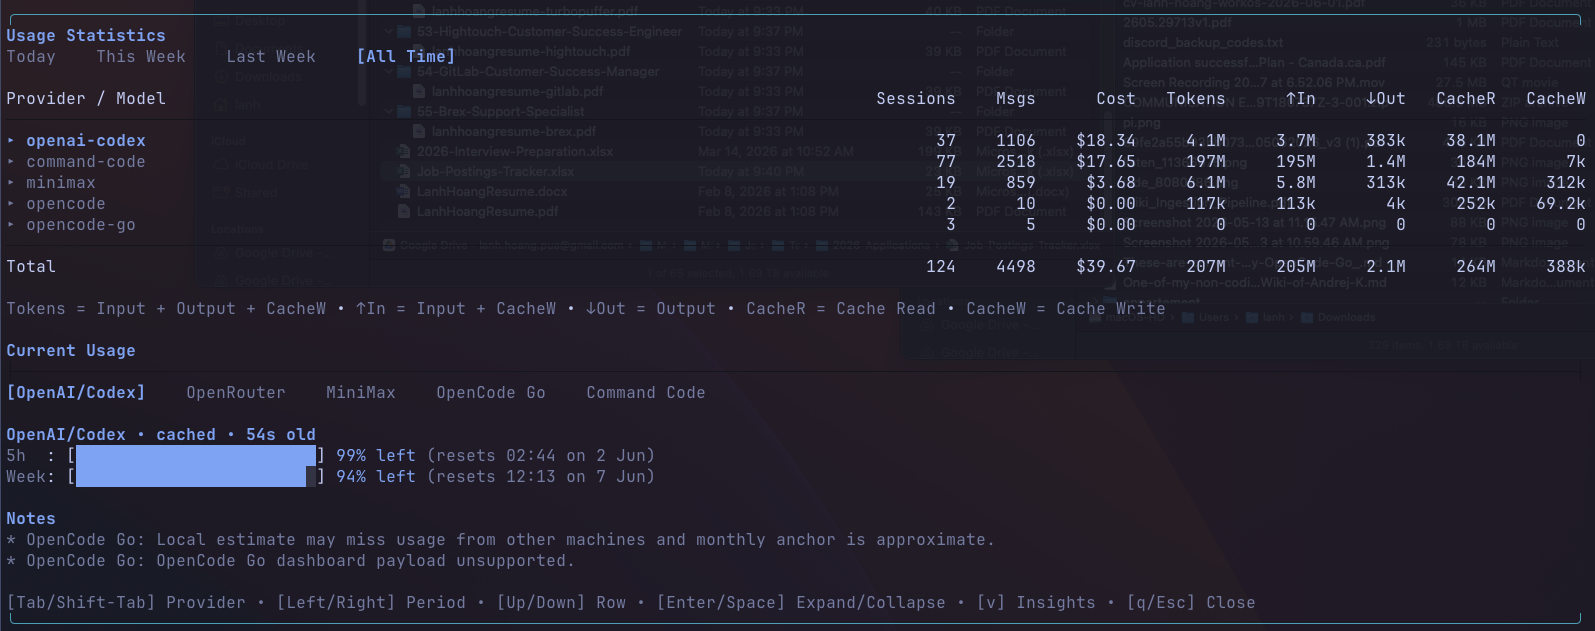The height and width of the screenshot is (631, 1595).
Task: Click the Usage Statistics title
Action: 86,36
